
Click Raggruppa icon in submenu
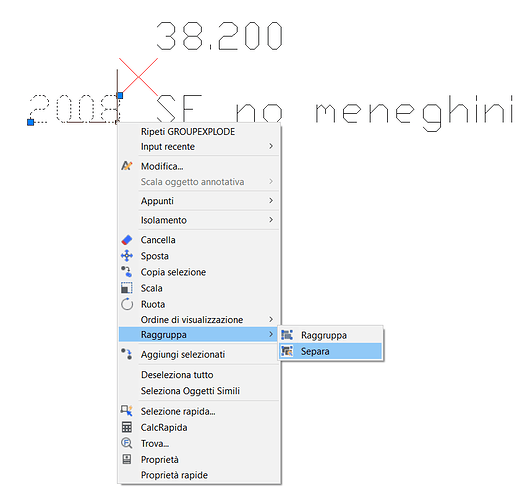click(287, 335)
